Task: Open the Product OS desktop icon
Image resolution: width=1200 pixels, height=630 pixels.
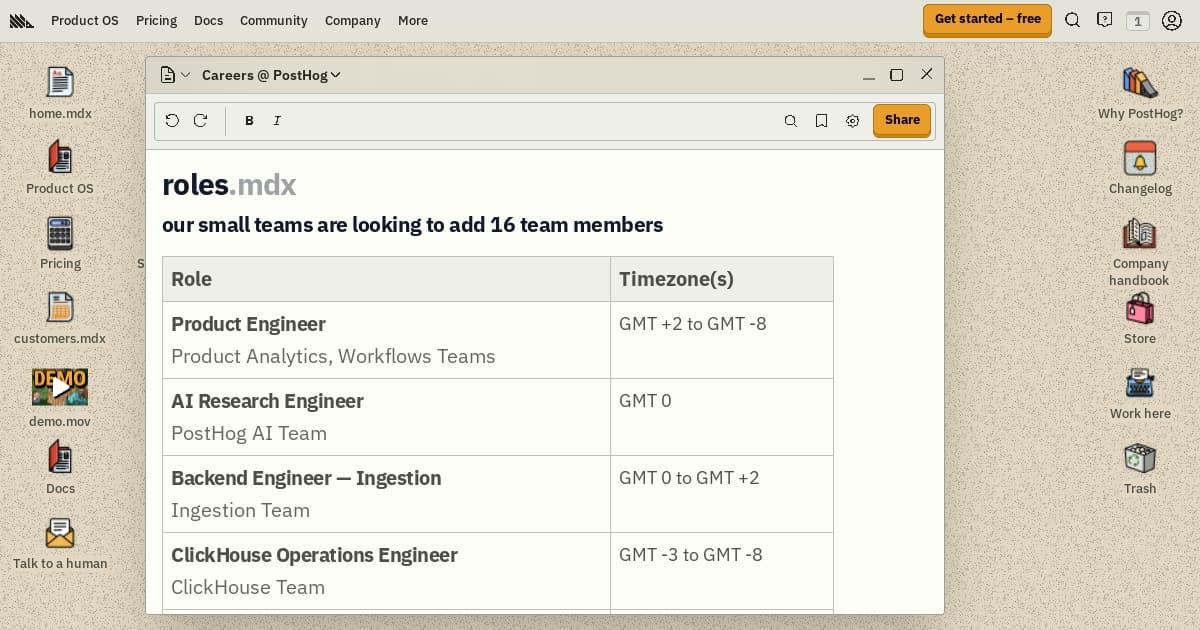Action: 60,157
